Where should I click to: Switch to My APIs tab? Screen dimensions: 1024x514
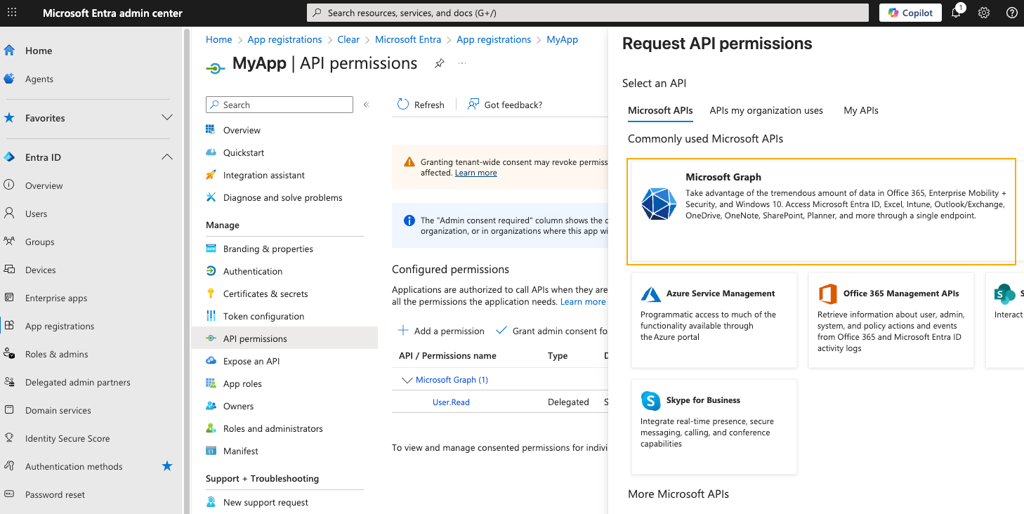[861, 110]
